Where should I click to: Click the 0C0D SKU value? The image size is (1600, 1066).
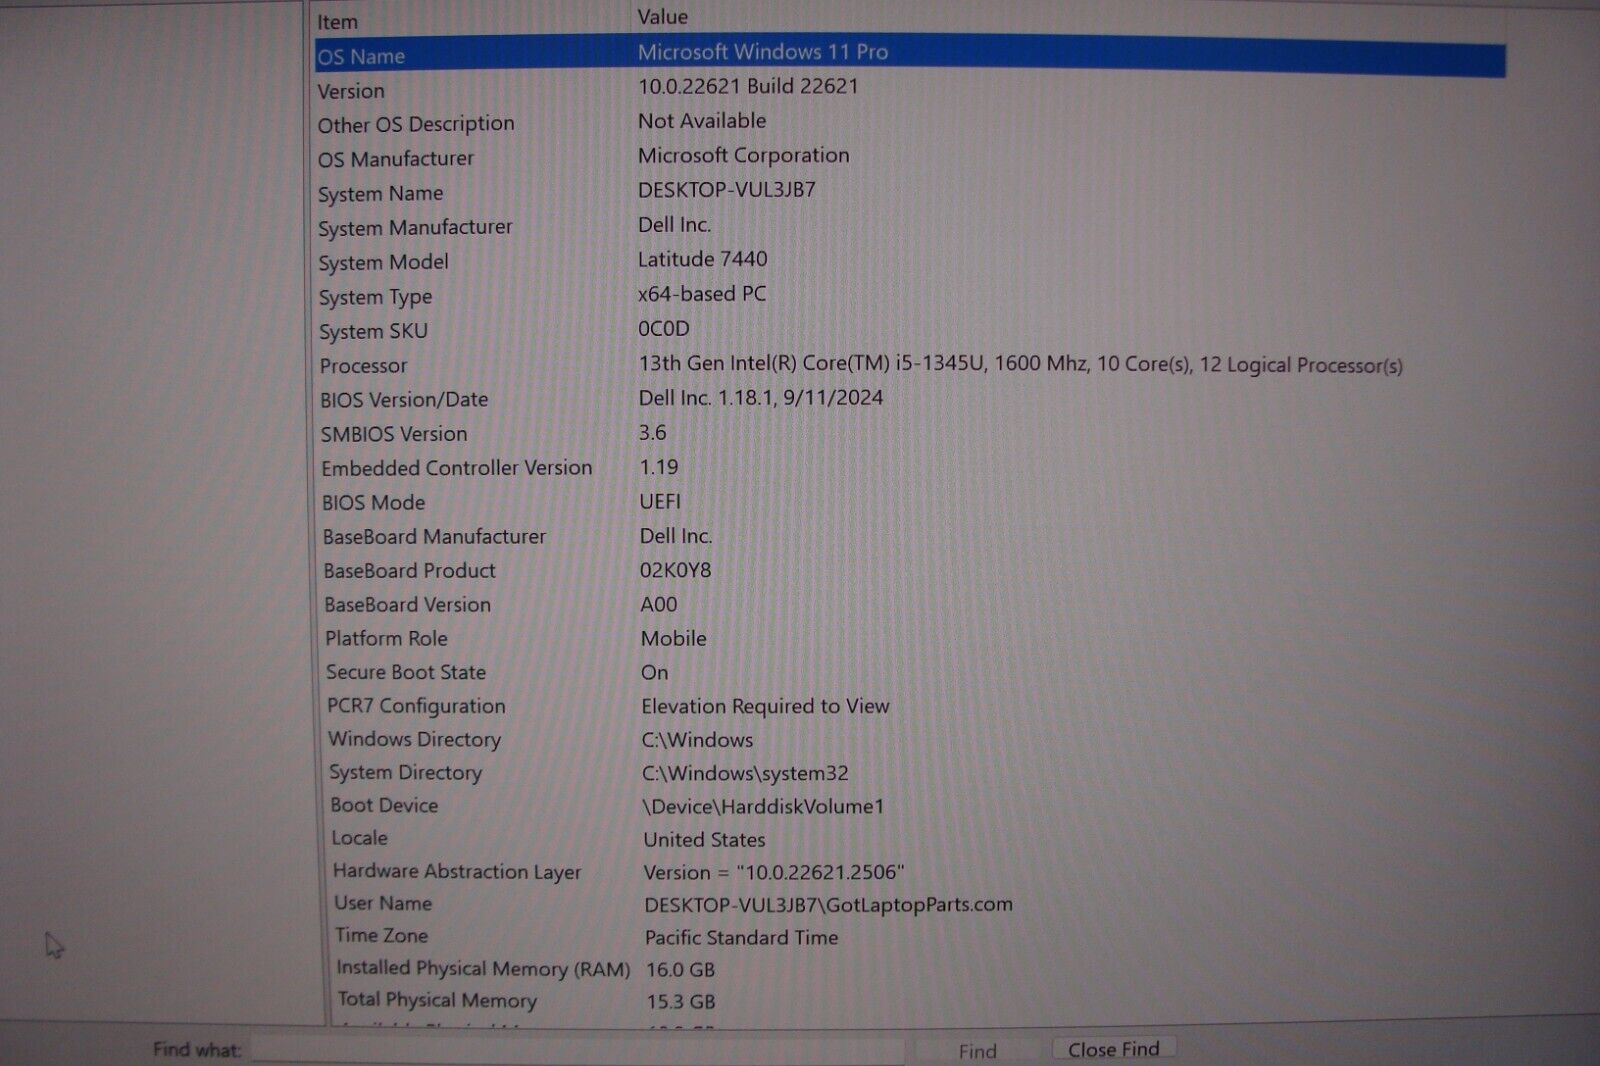click(x=664, y=328)
